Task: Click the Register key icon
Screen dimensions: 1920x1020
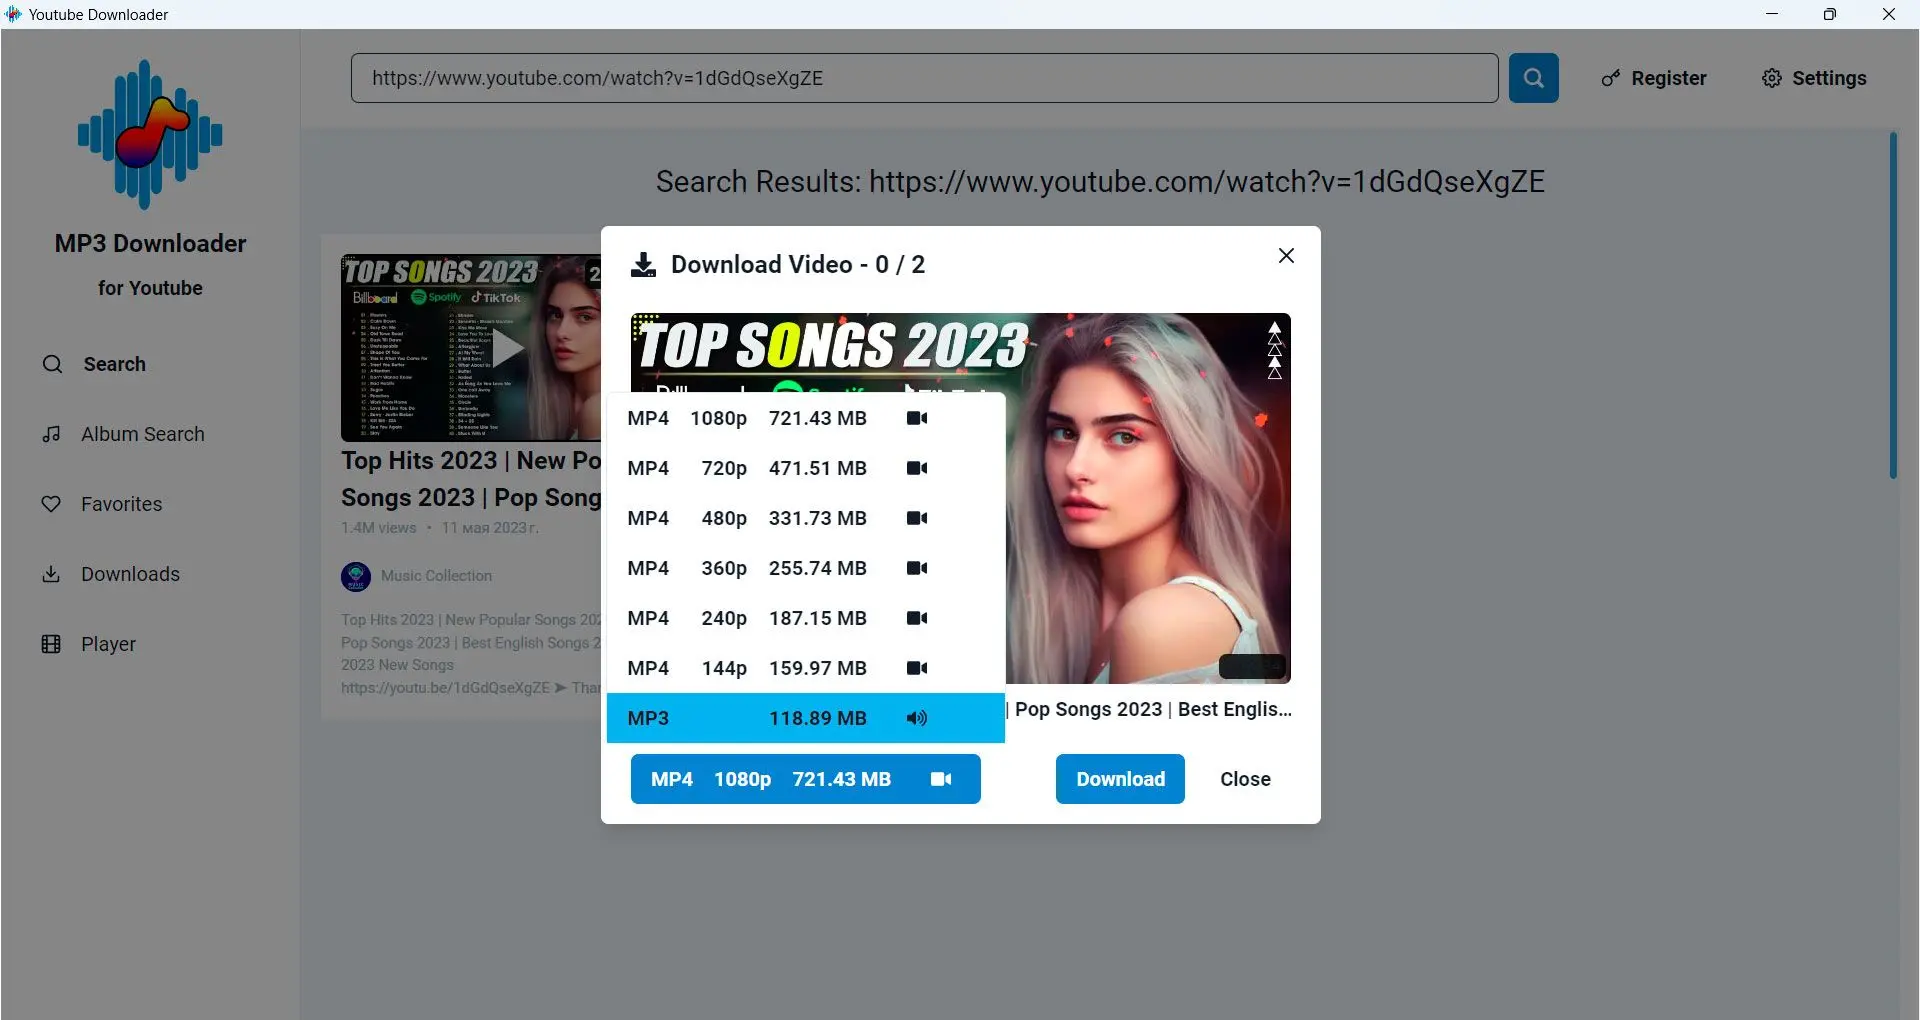Action: point(1610,78)
